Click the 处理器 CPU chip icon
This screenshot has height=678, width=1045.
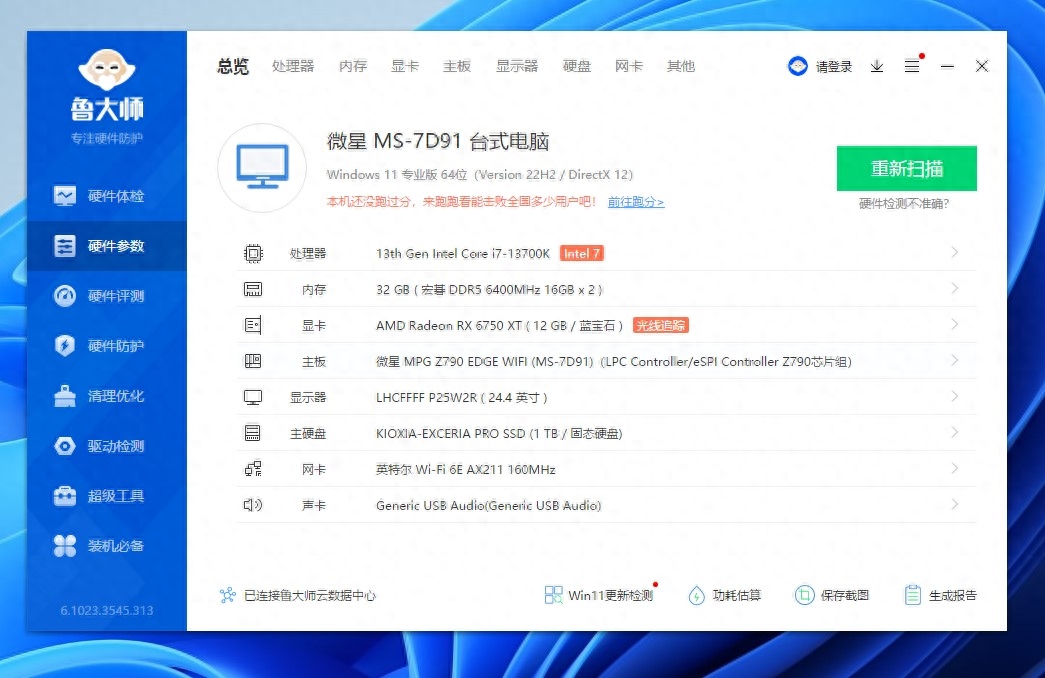[x=253, y=253]
